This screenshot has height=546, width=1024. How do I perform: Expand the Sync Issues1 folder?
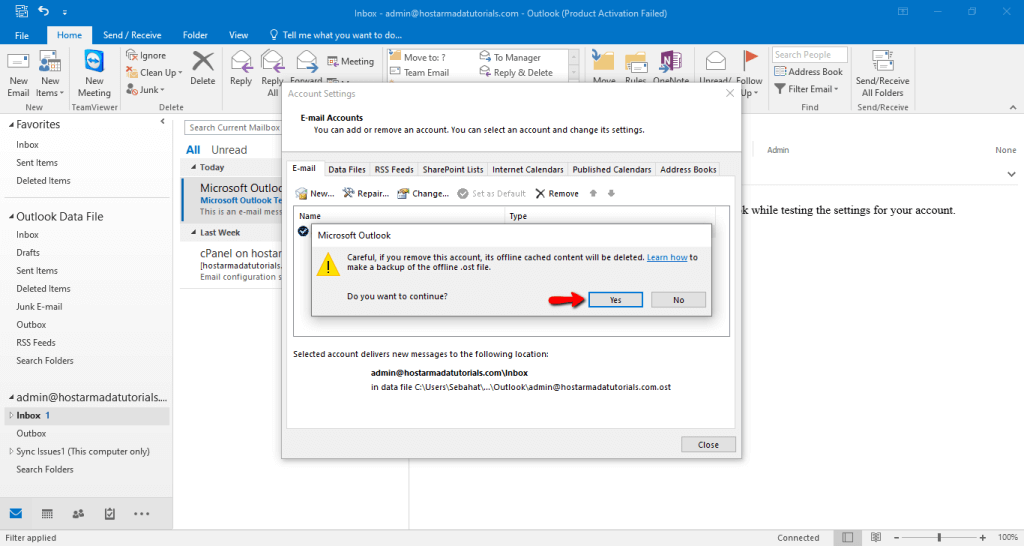(x=11, y=451)
